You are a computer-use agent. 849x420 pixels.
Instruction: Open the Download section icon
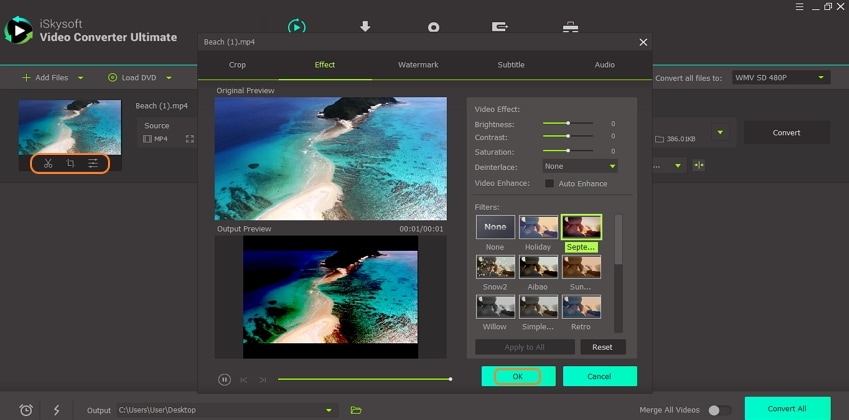click(x=365, y=26)
